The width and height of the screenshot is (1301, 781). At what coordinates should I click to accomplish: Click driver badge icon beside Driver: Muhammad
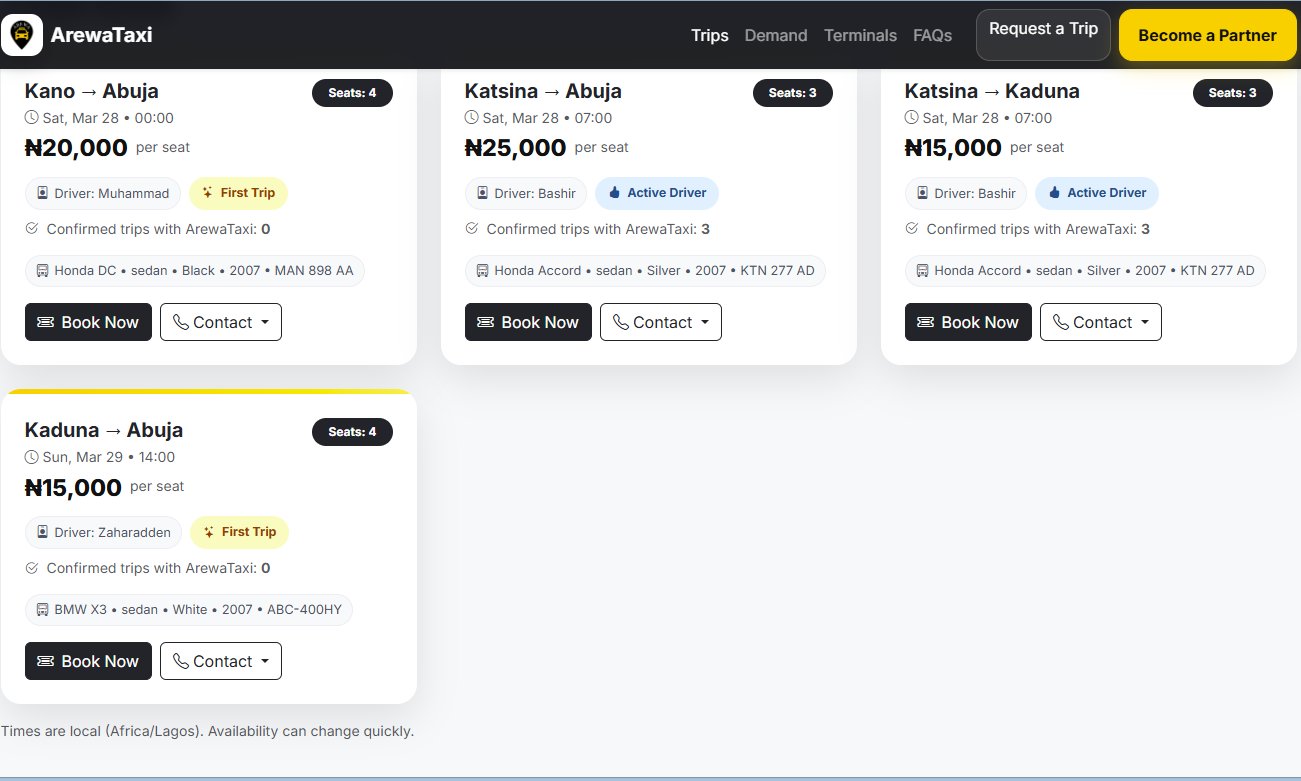click(43, 193)
